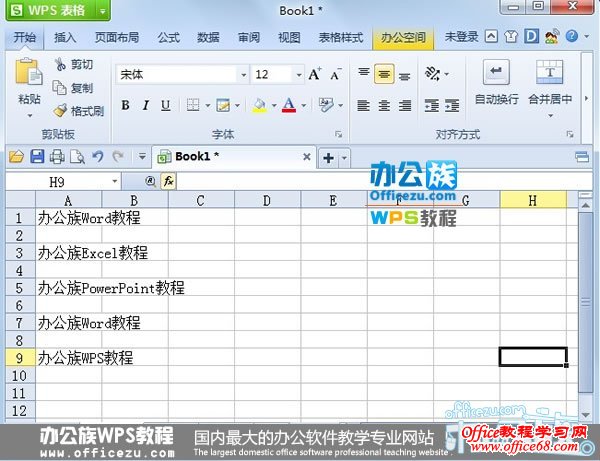The image size is (600, 461).
Task: Select column header H
Action: pyautogui.click(x=533, y=200)
